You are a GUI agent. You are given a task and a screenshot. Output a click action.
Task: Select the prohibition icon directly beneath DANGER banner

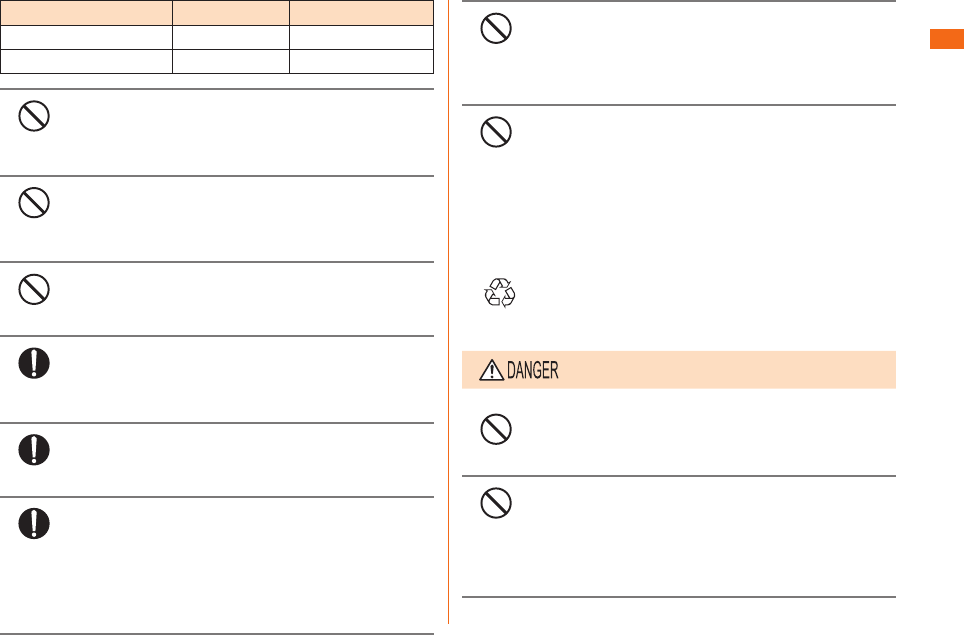coord(496,429)
